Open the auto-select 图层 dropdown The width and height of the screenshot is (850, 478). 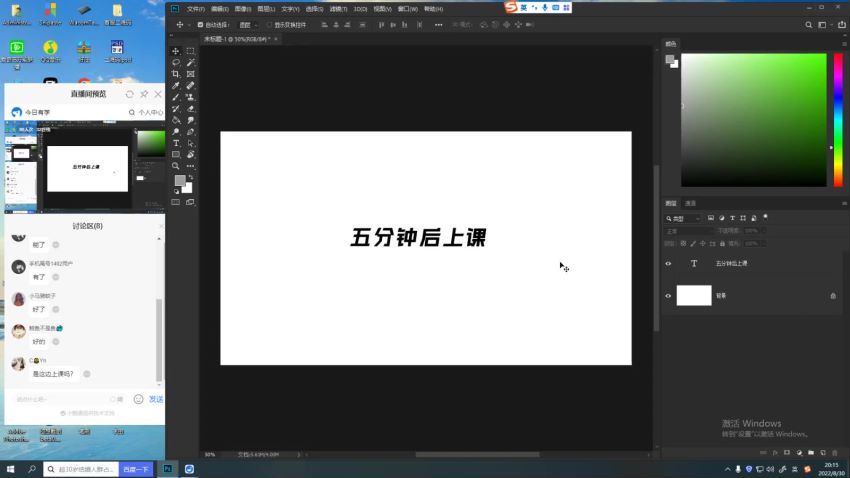tap(247, 24)
